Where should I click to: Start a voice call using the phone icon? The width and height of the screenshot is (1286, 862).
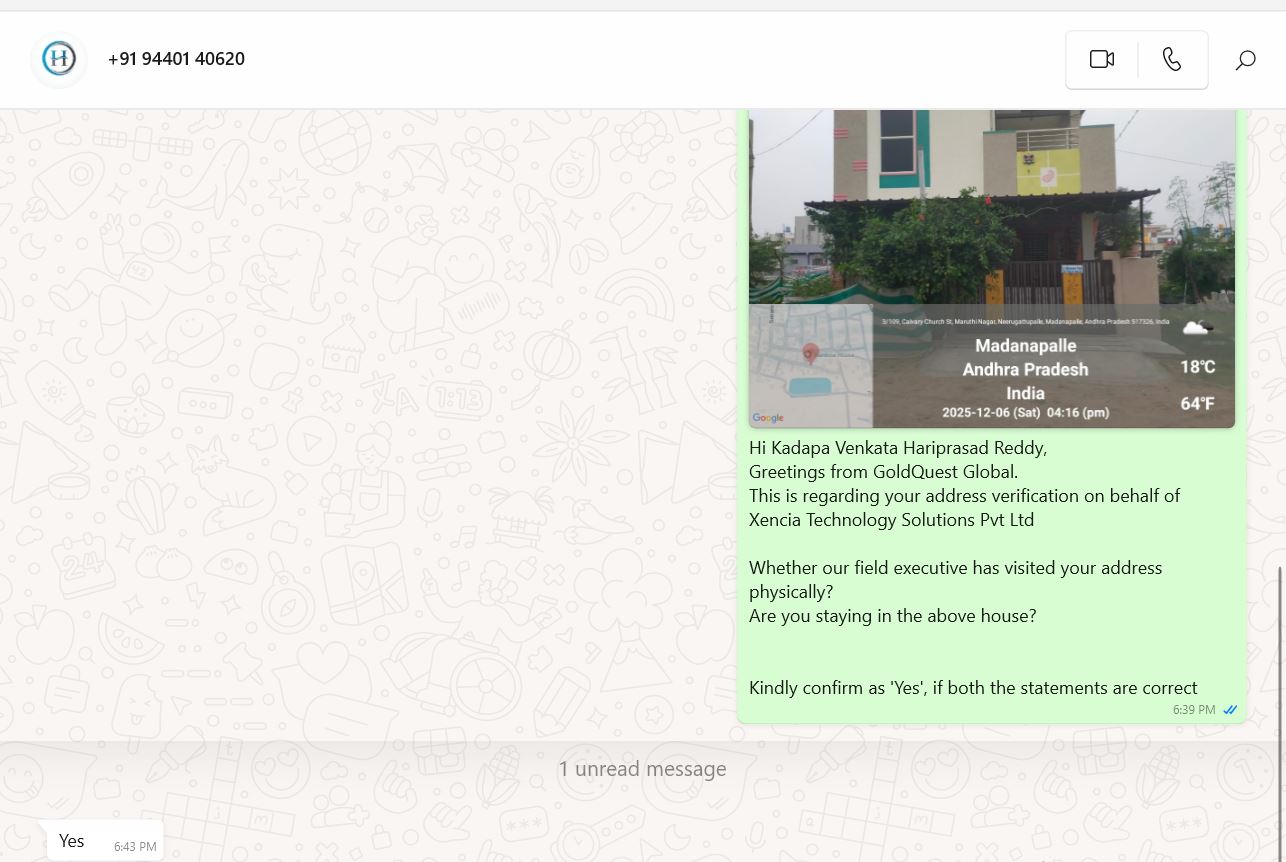(1172, 60)
